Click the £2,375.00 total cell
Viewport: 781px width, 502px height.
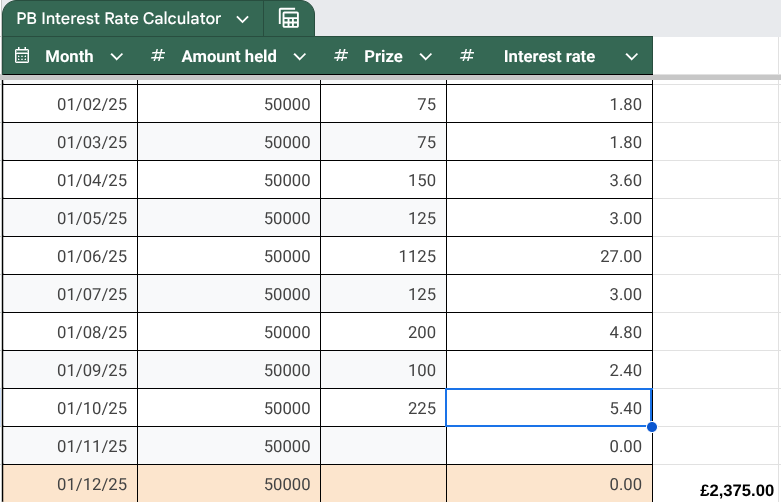(735, 490)
